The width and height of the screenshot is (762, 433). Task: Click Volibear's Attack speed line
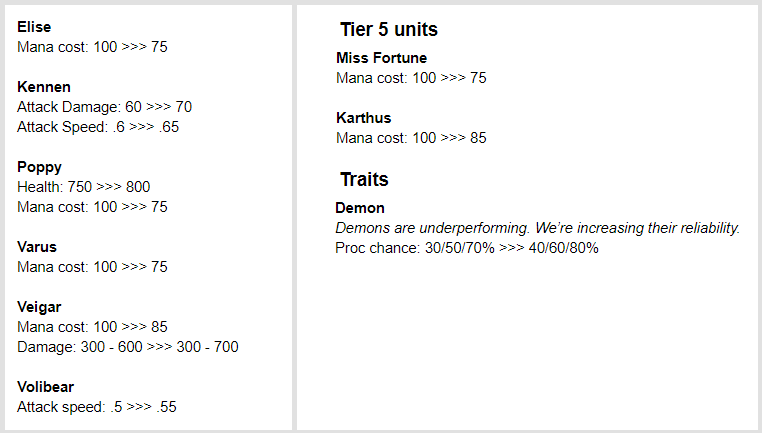(x=97, y=407)
